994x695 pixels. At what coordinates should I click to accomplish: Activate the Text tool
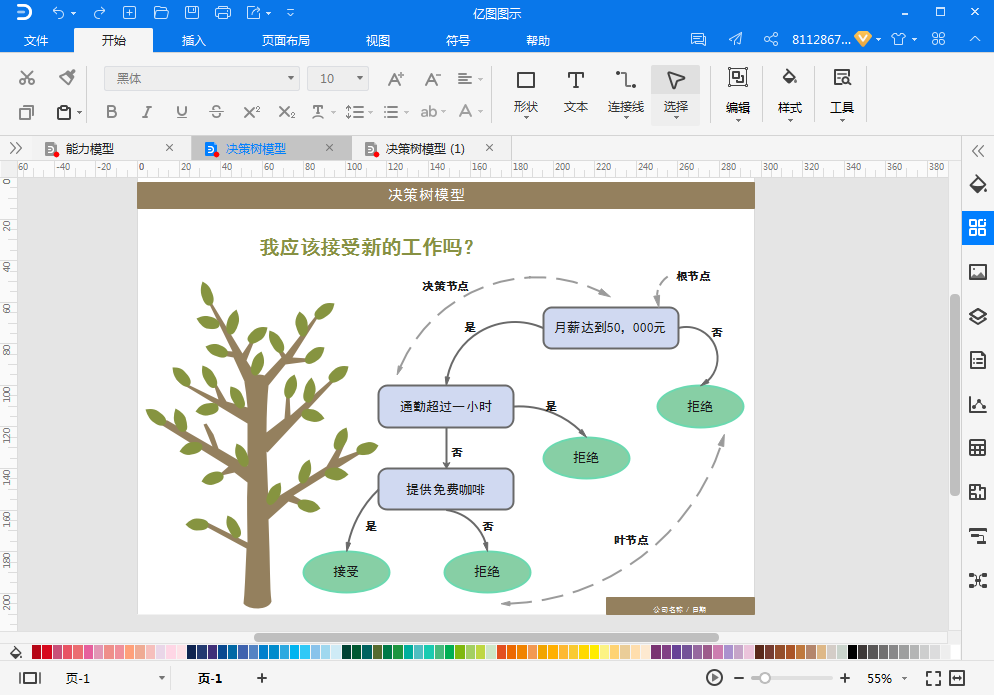[x=575, y=90]
